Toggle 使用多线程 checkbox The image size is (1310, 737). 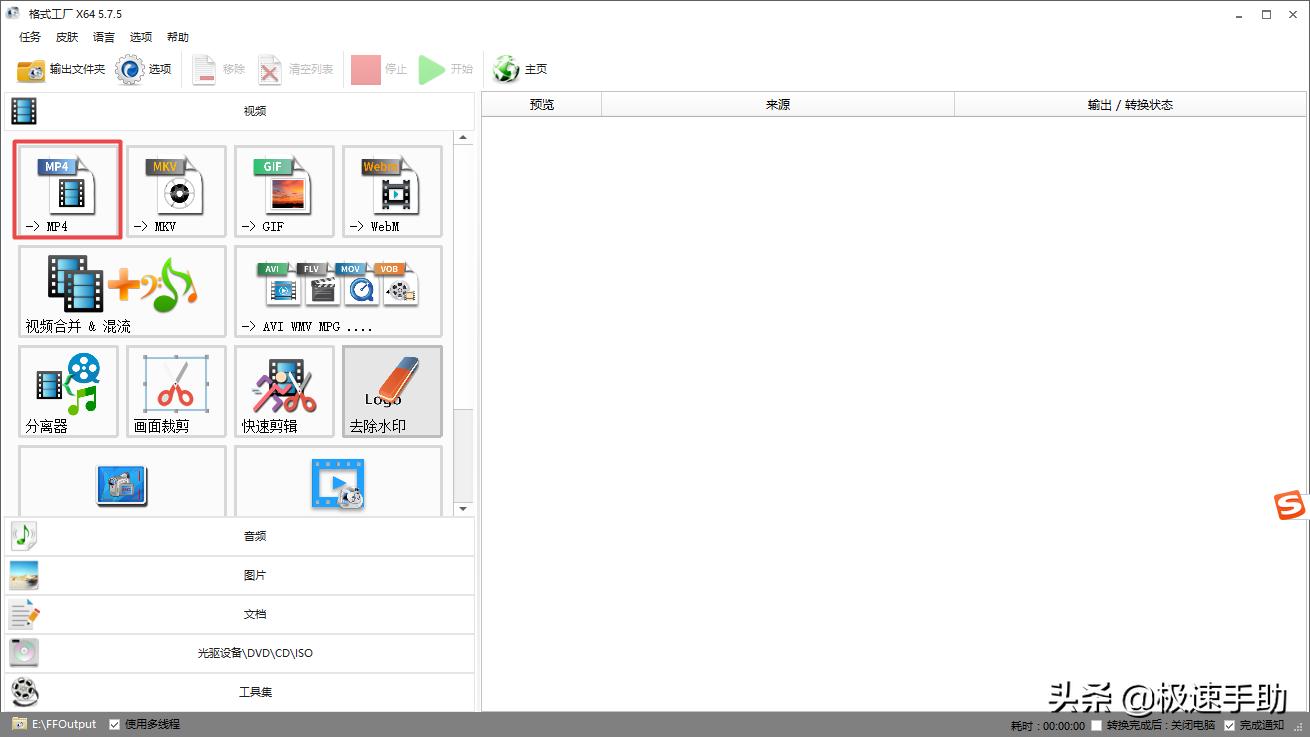[115, 724]
